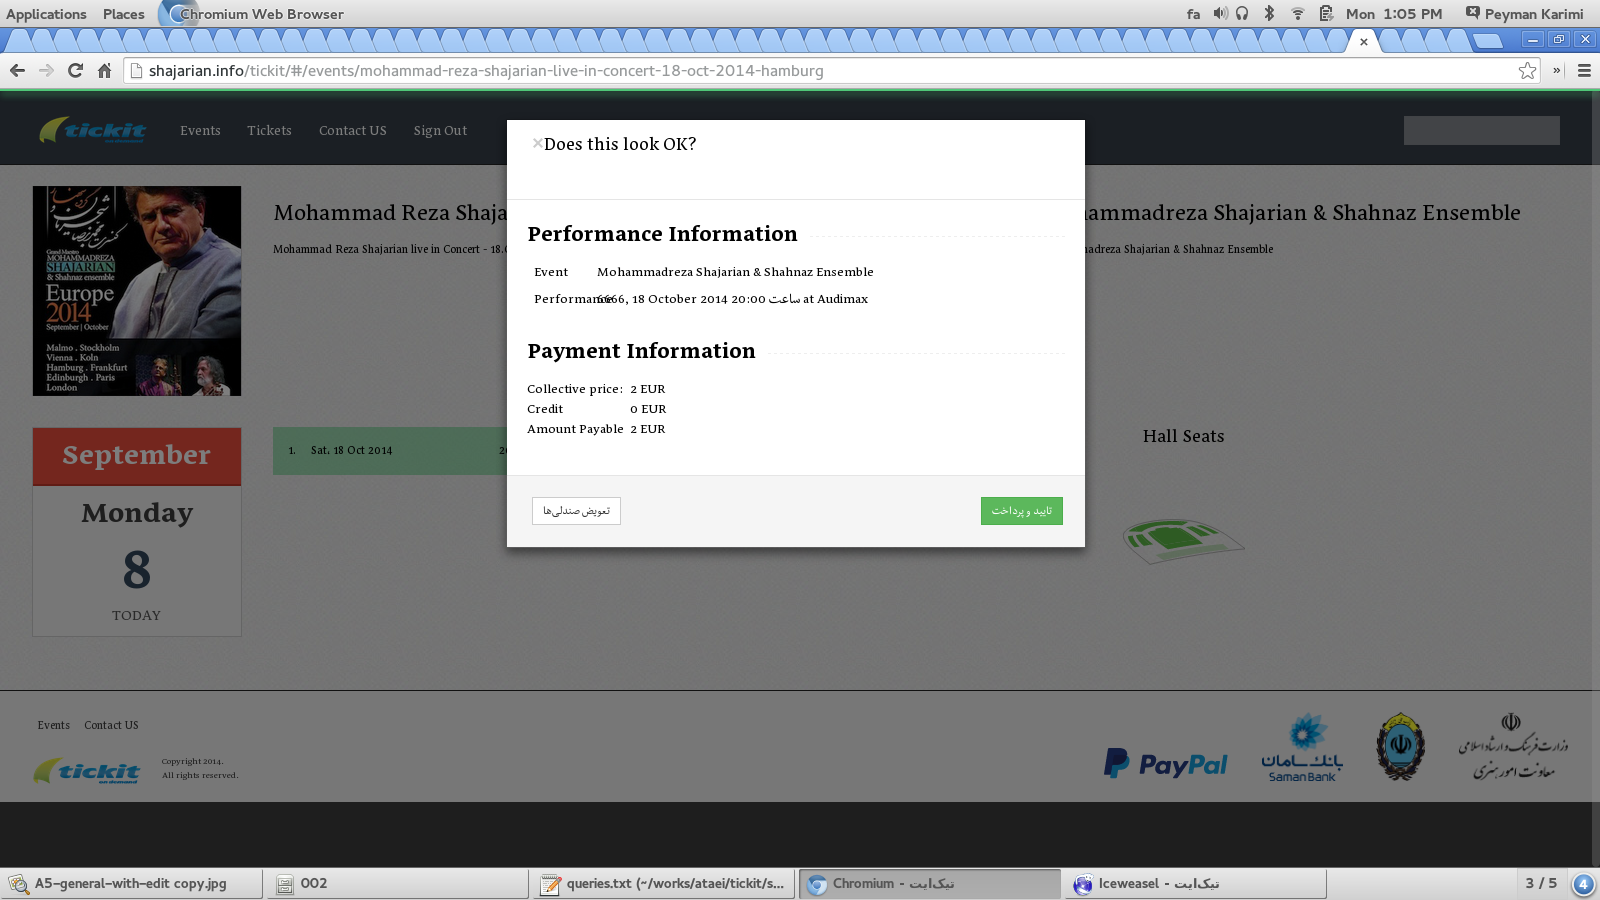1600x900 pixels.
Task: Open the Applications menu
Action: [46, 14]
